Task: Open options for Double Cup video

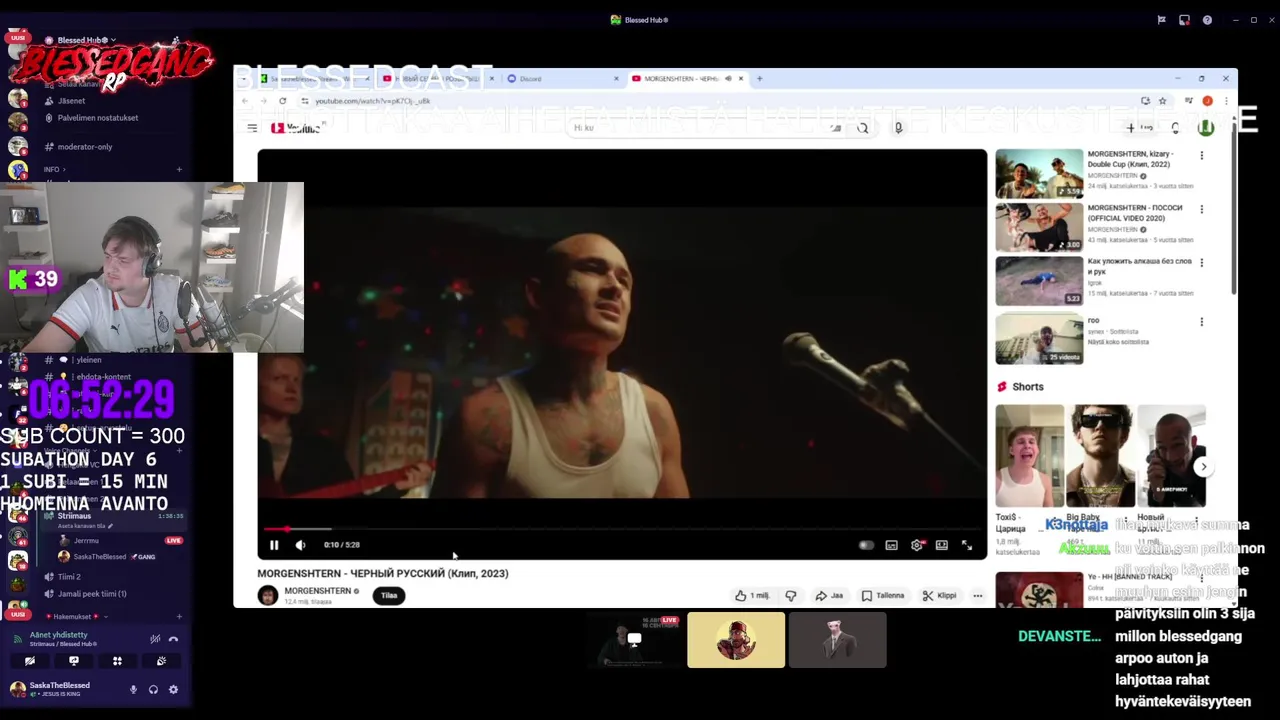Action: pos(1201,156)
